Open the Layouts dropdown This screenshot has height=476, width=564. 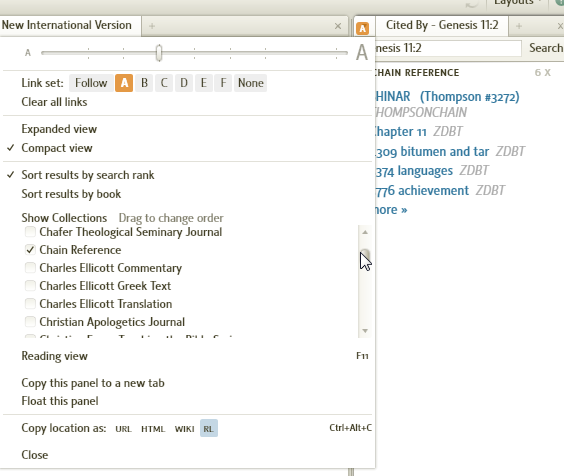519,3
